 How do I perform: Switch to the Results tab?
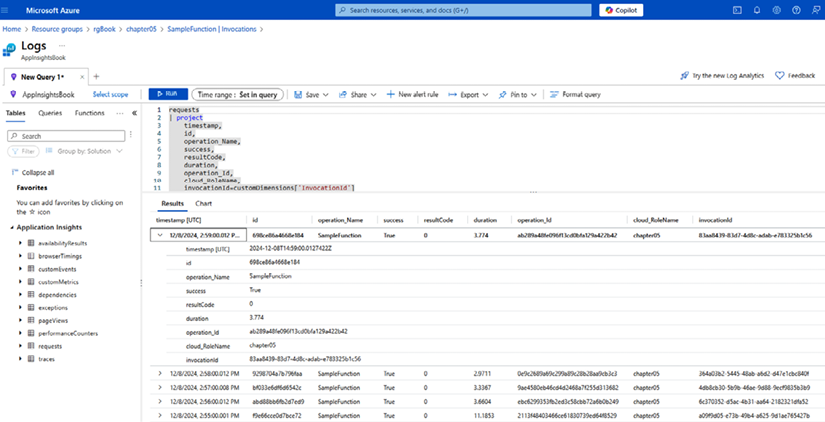tap(173, 204)
